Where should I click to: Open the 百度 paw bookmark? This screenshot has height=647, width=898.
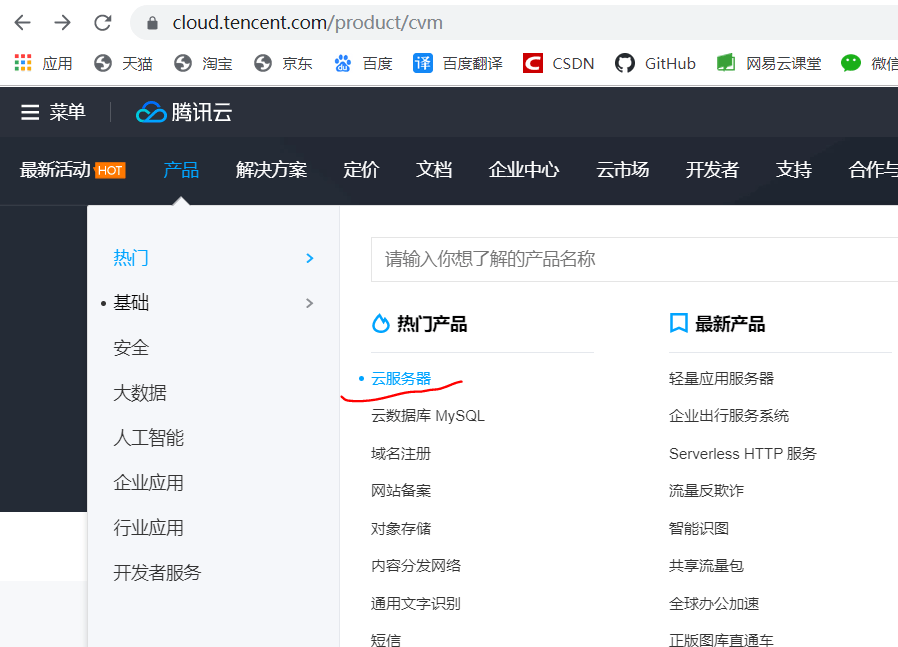click(x=363, y=63)
